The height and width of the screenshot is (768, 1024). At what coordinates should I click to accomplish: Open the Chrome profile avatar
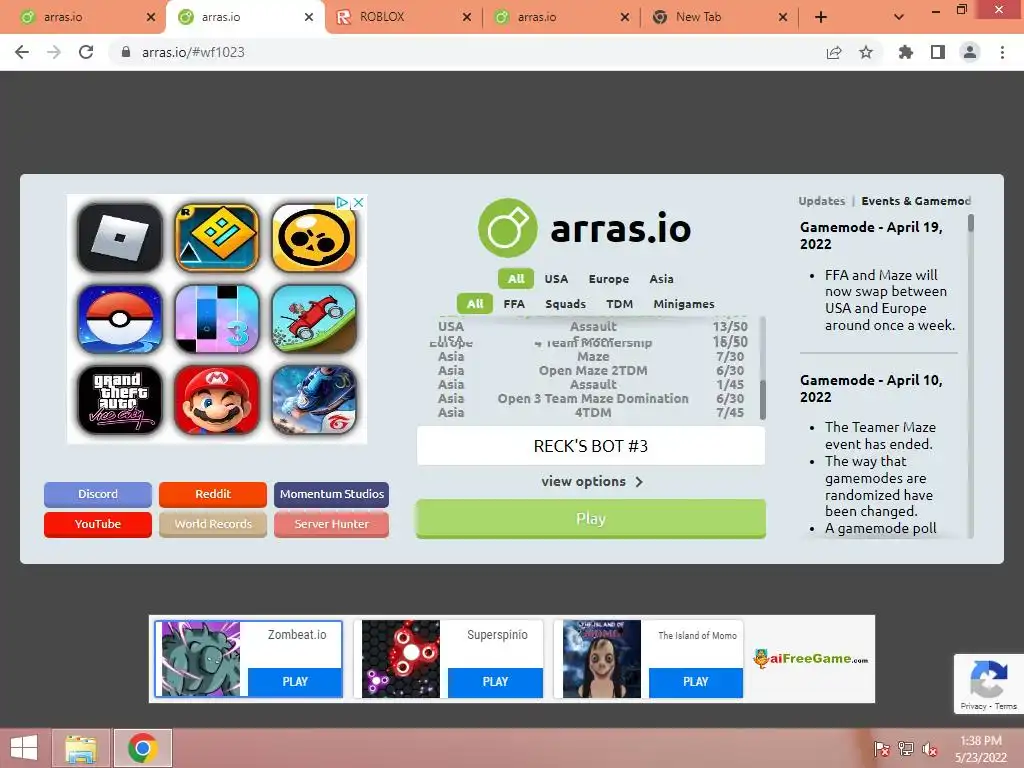click(970, 52)
